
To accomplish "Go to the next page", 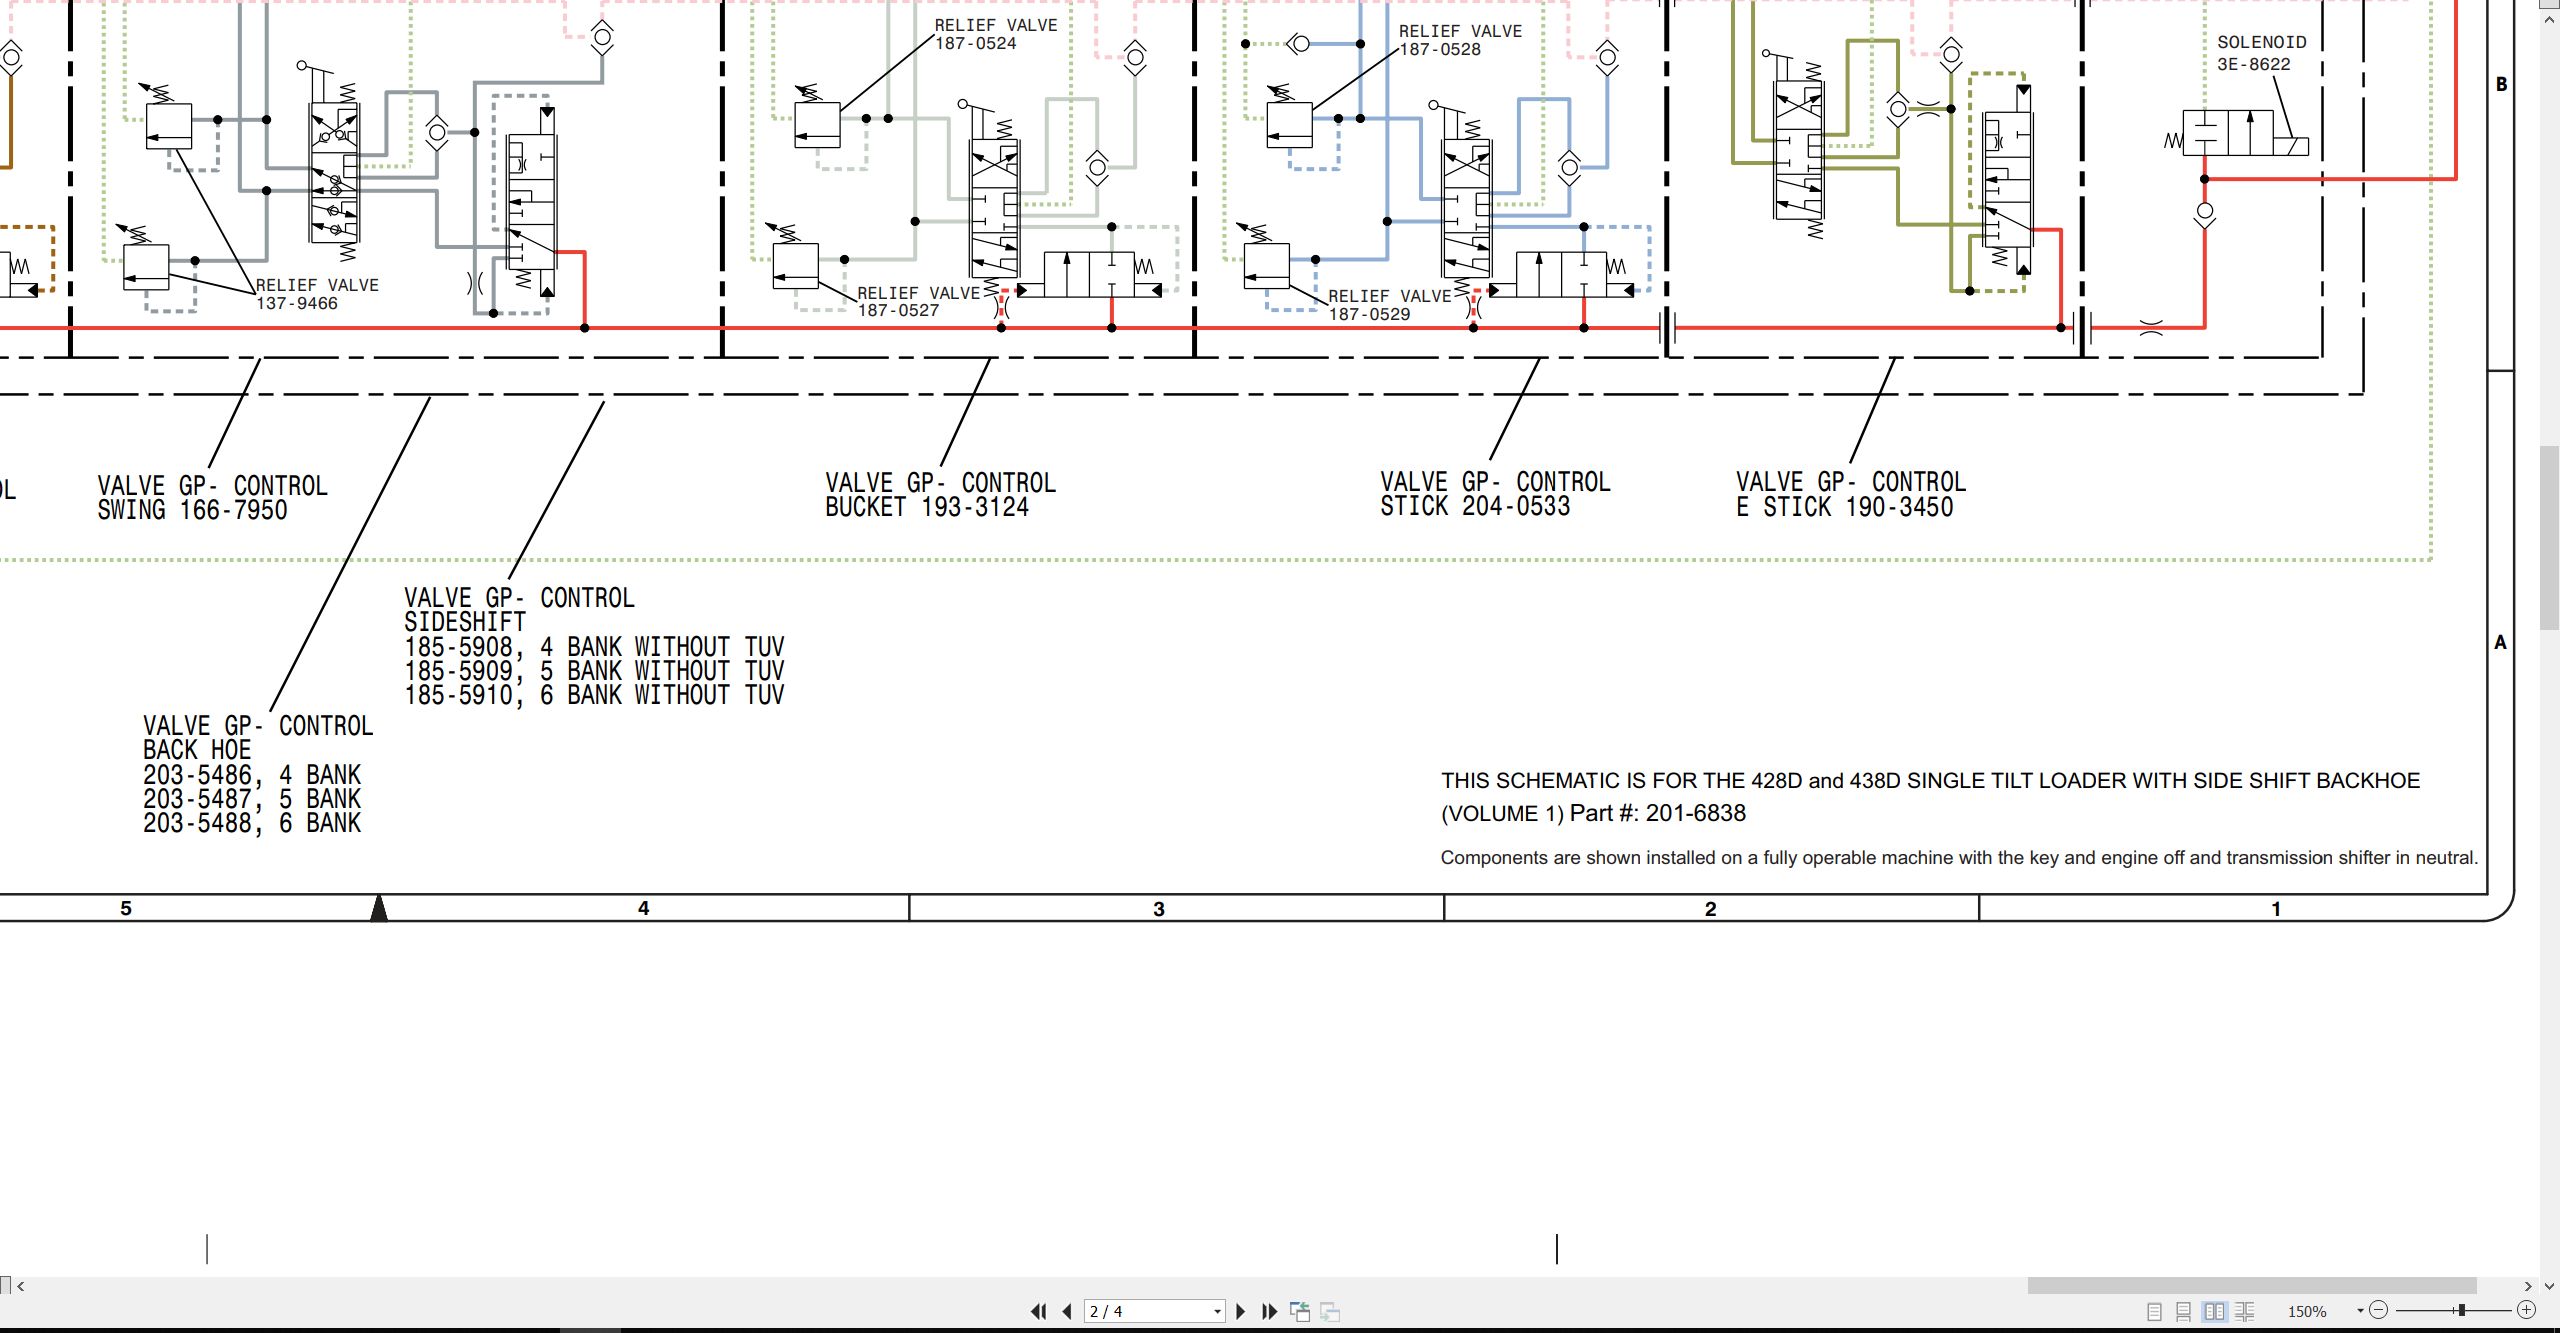I will (x=1241, y=1311).
